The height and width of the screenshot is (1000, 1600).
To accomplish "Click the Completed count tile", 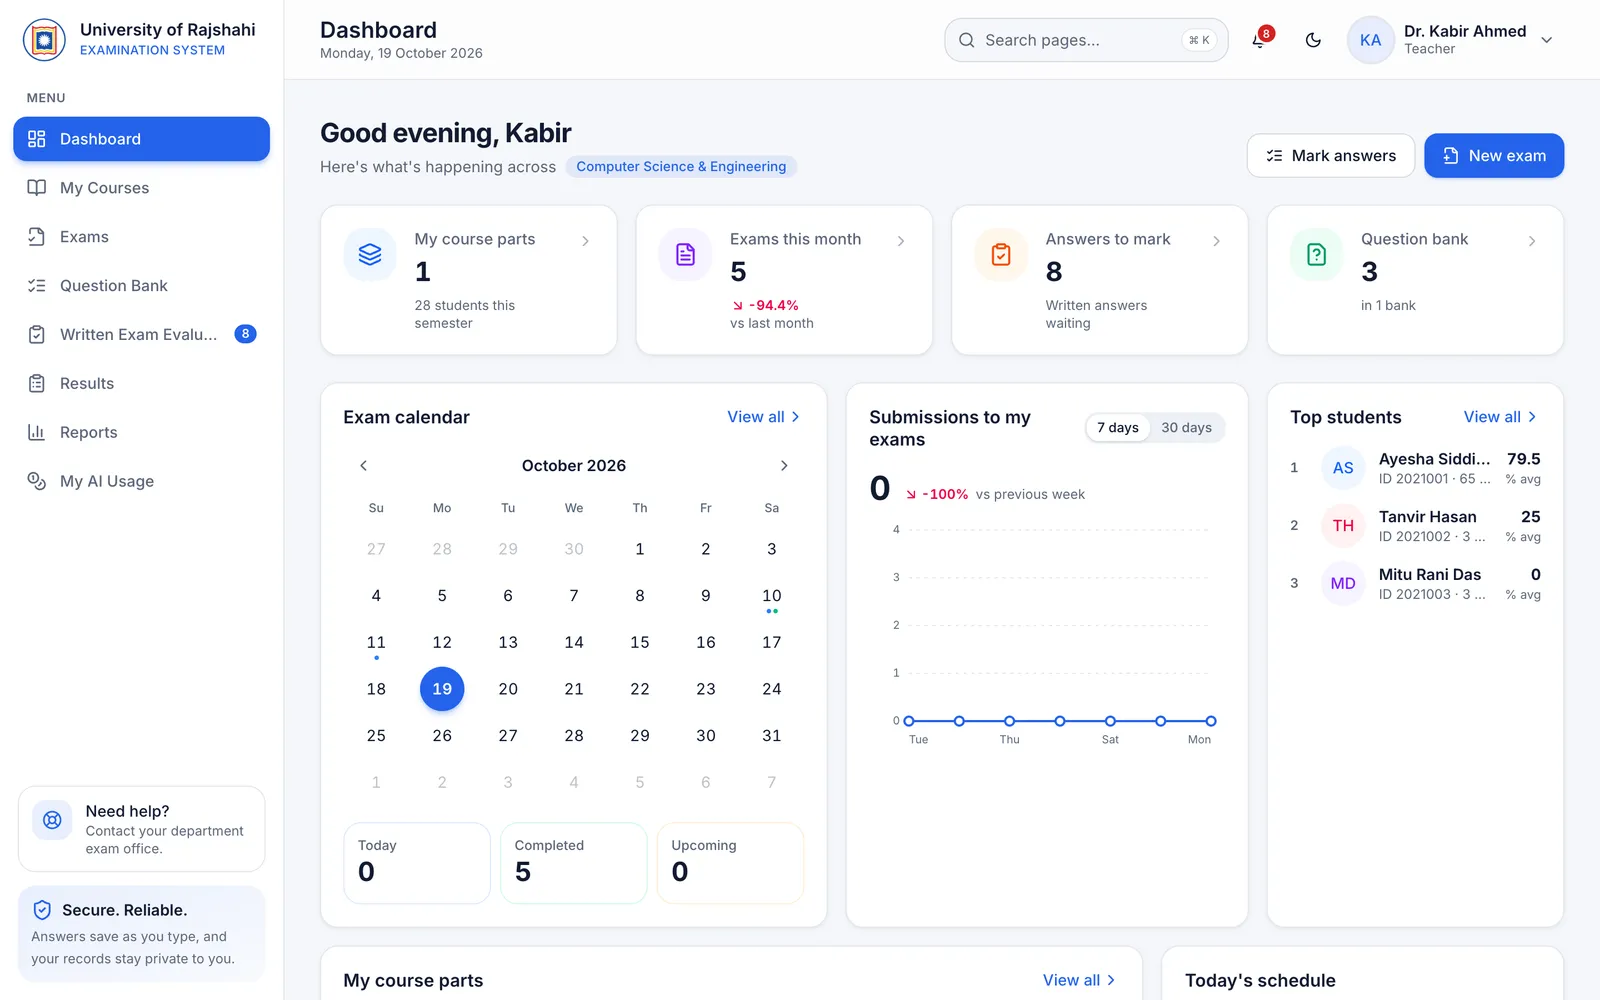I will (x=574, y=863).
